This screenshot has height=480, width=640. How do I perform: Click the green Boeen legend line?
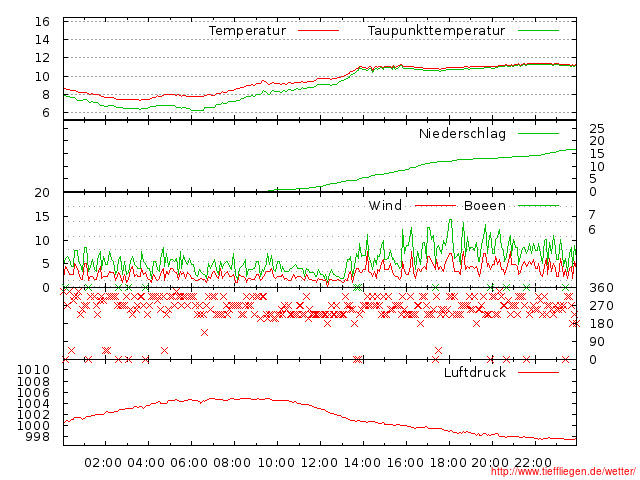(x=538, y=206)
